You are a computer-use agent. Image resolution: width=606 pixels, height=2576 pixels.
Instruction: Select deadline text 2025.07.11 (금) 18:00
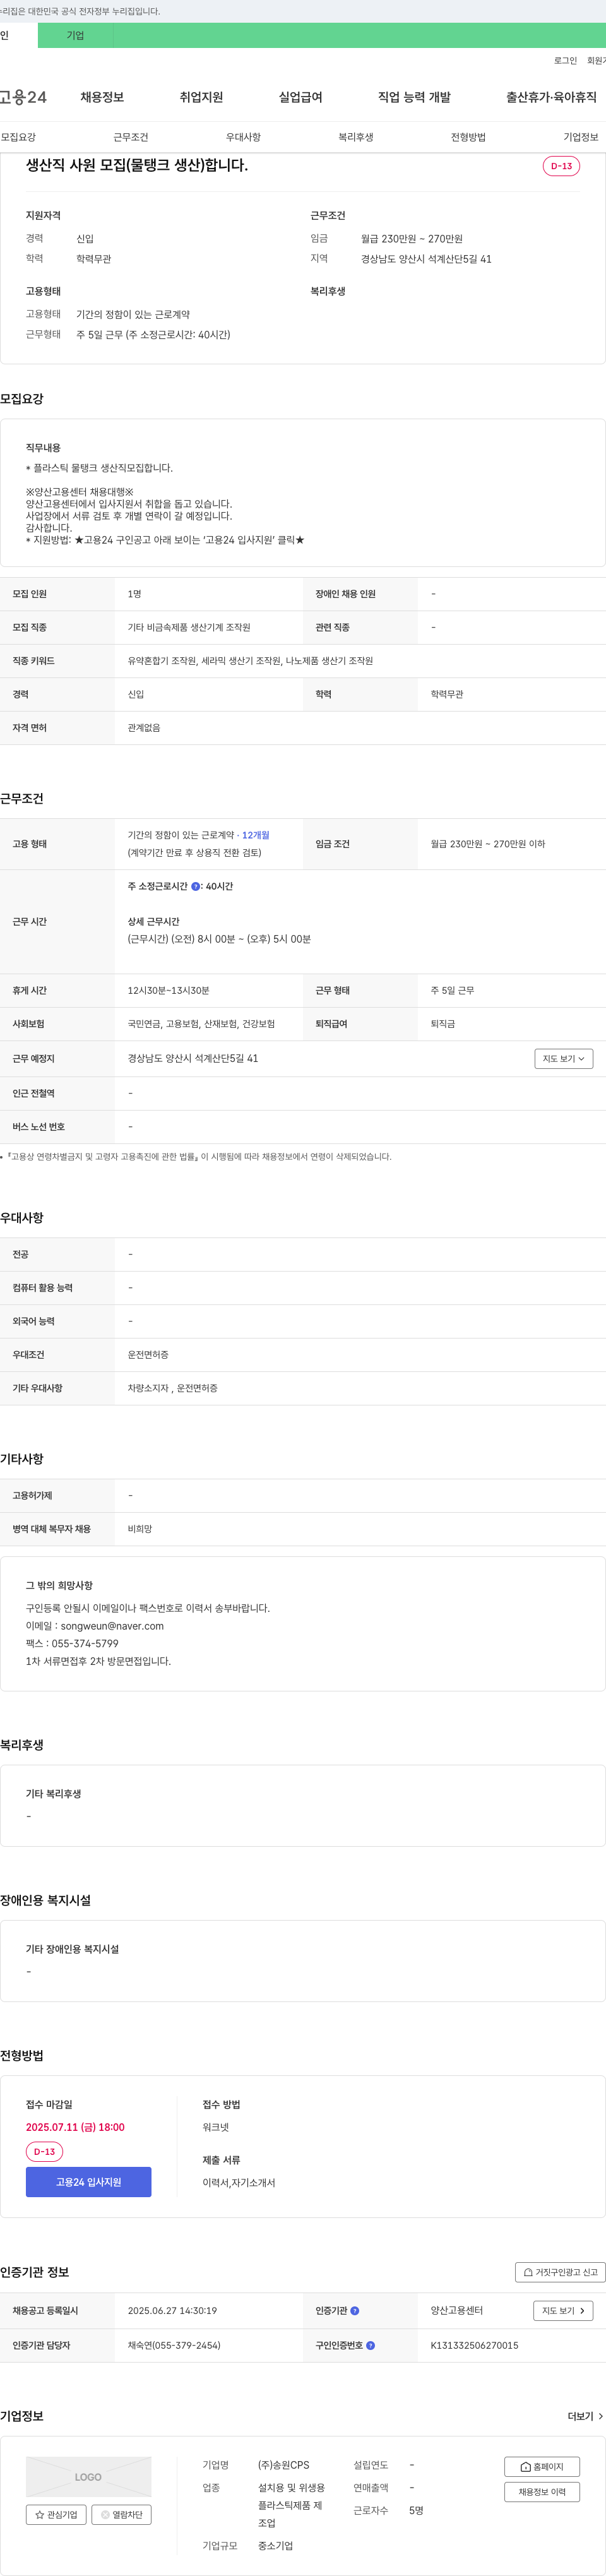[x=75, y=2127]
